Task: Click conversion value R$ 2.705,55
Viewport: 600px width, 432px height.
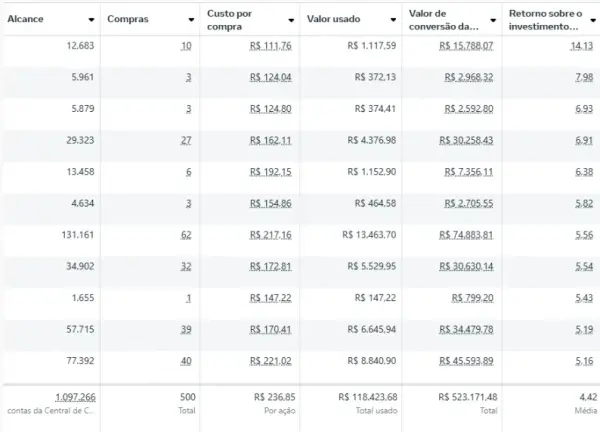Action: click(469, 204)
